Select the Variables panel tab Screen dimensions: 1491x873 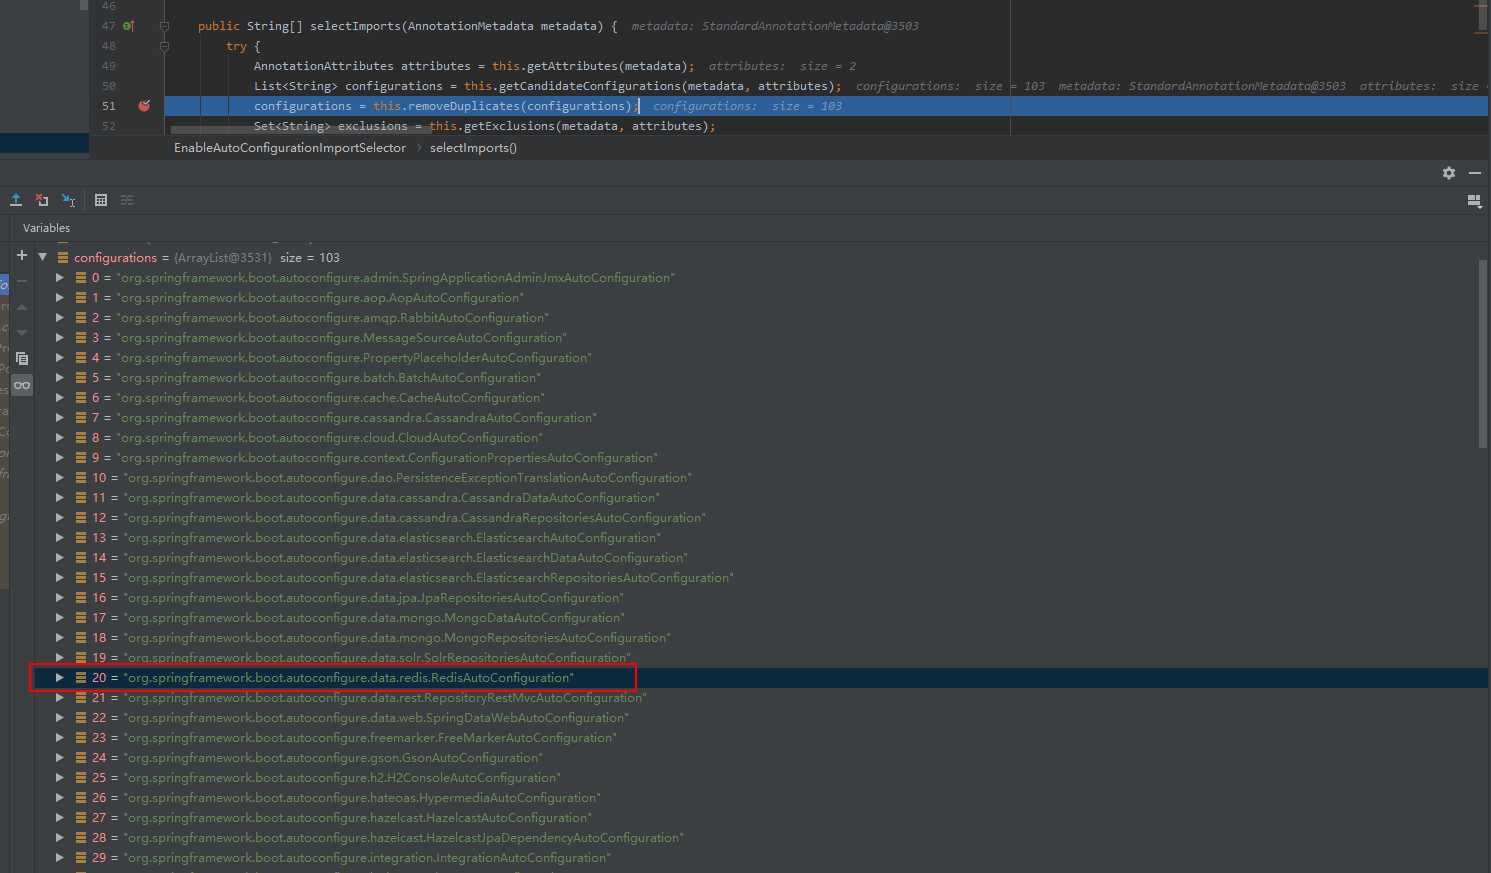pyautogui.click(x=46, y=228)
